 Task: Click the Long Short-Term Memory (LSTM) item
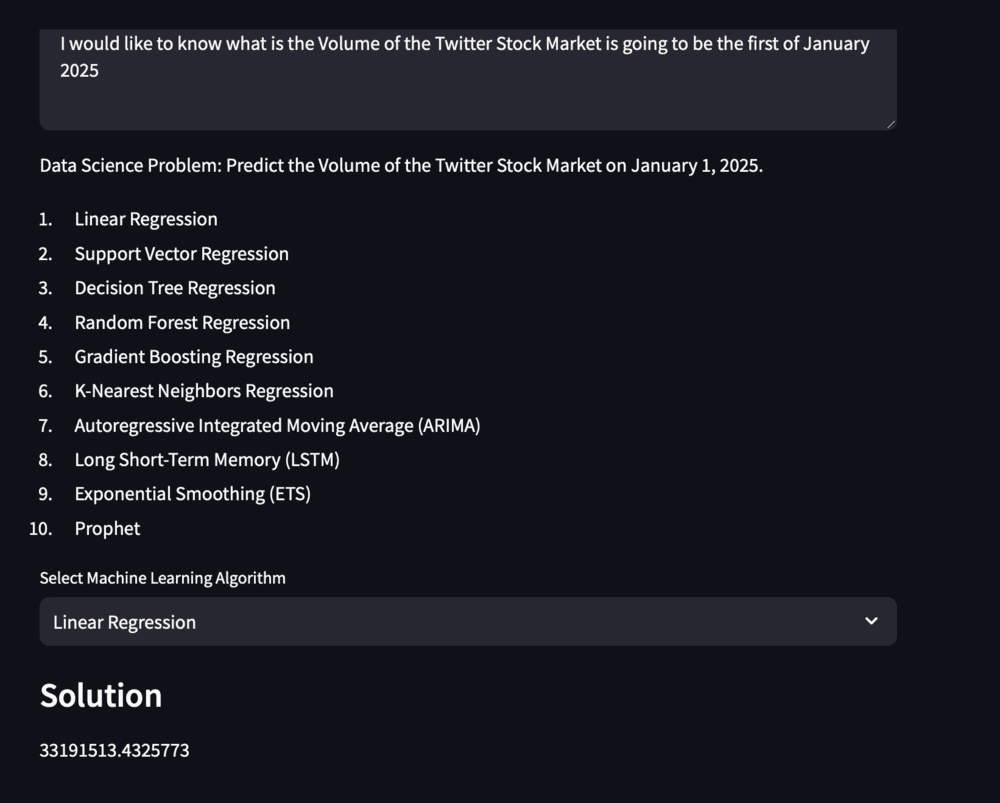point(207,460)
